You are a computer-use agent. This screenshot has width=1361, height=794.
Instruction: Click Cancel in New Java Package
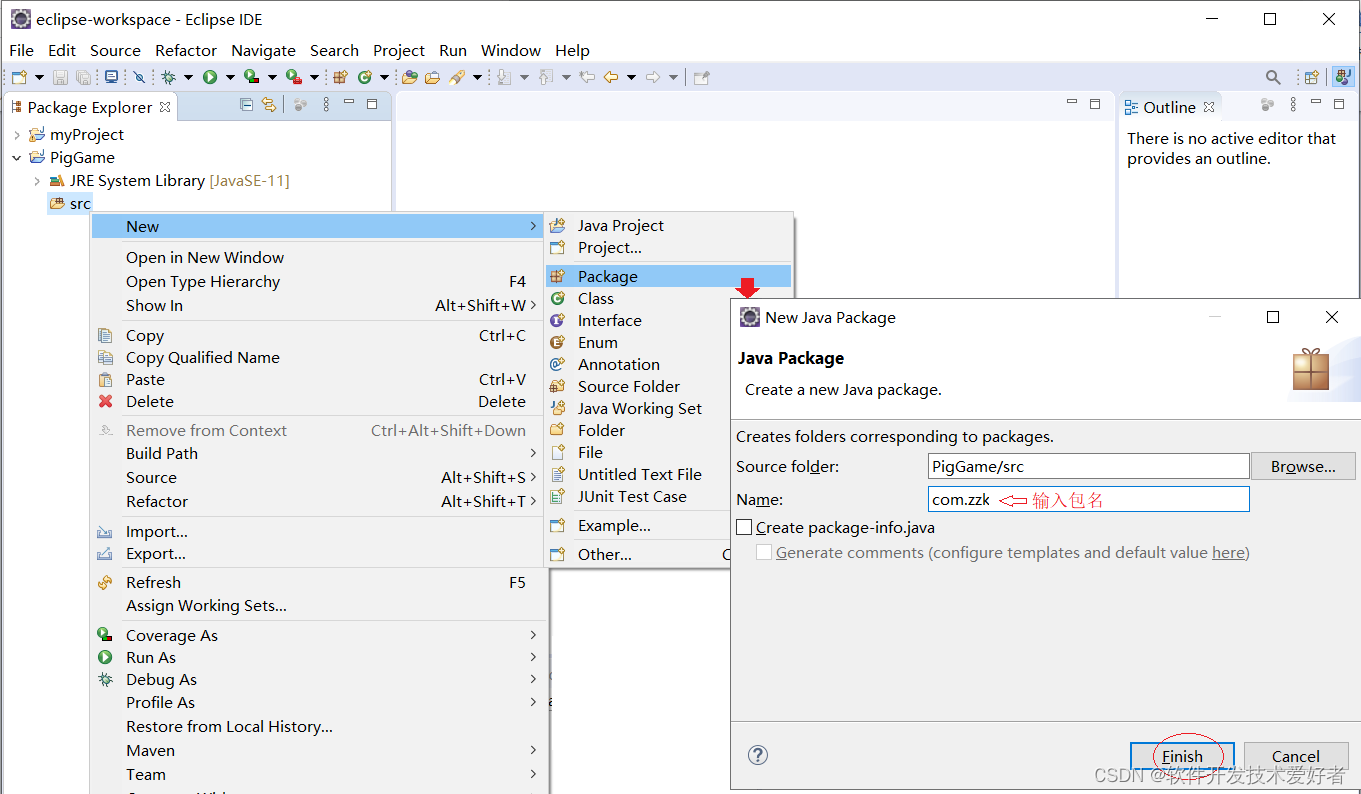(x=1296, y=756)
